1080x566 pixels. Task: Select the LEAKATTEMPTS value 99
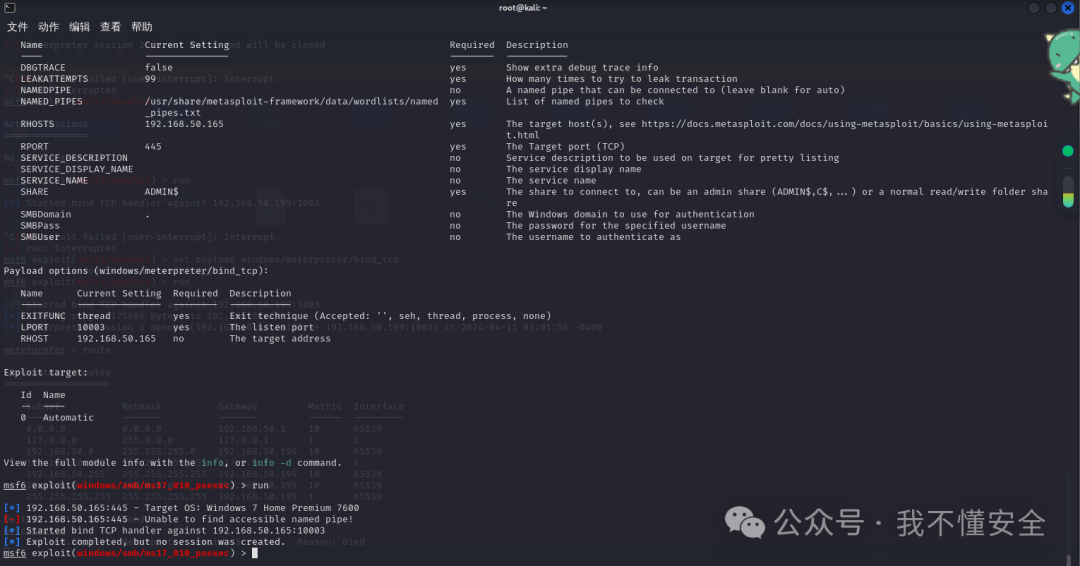(150, 78)
